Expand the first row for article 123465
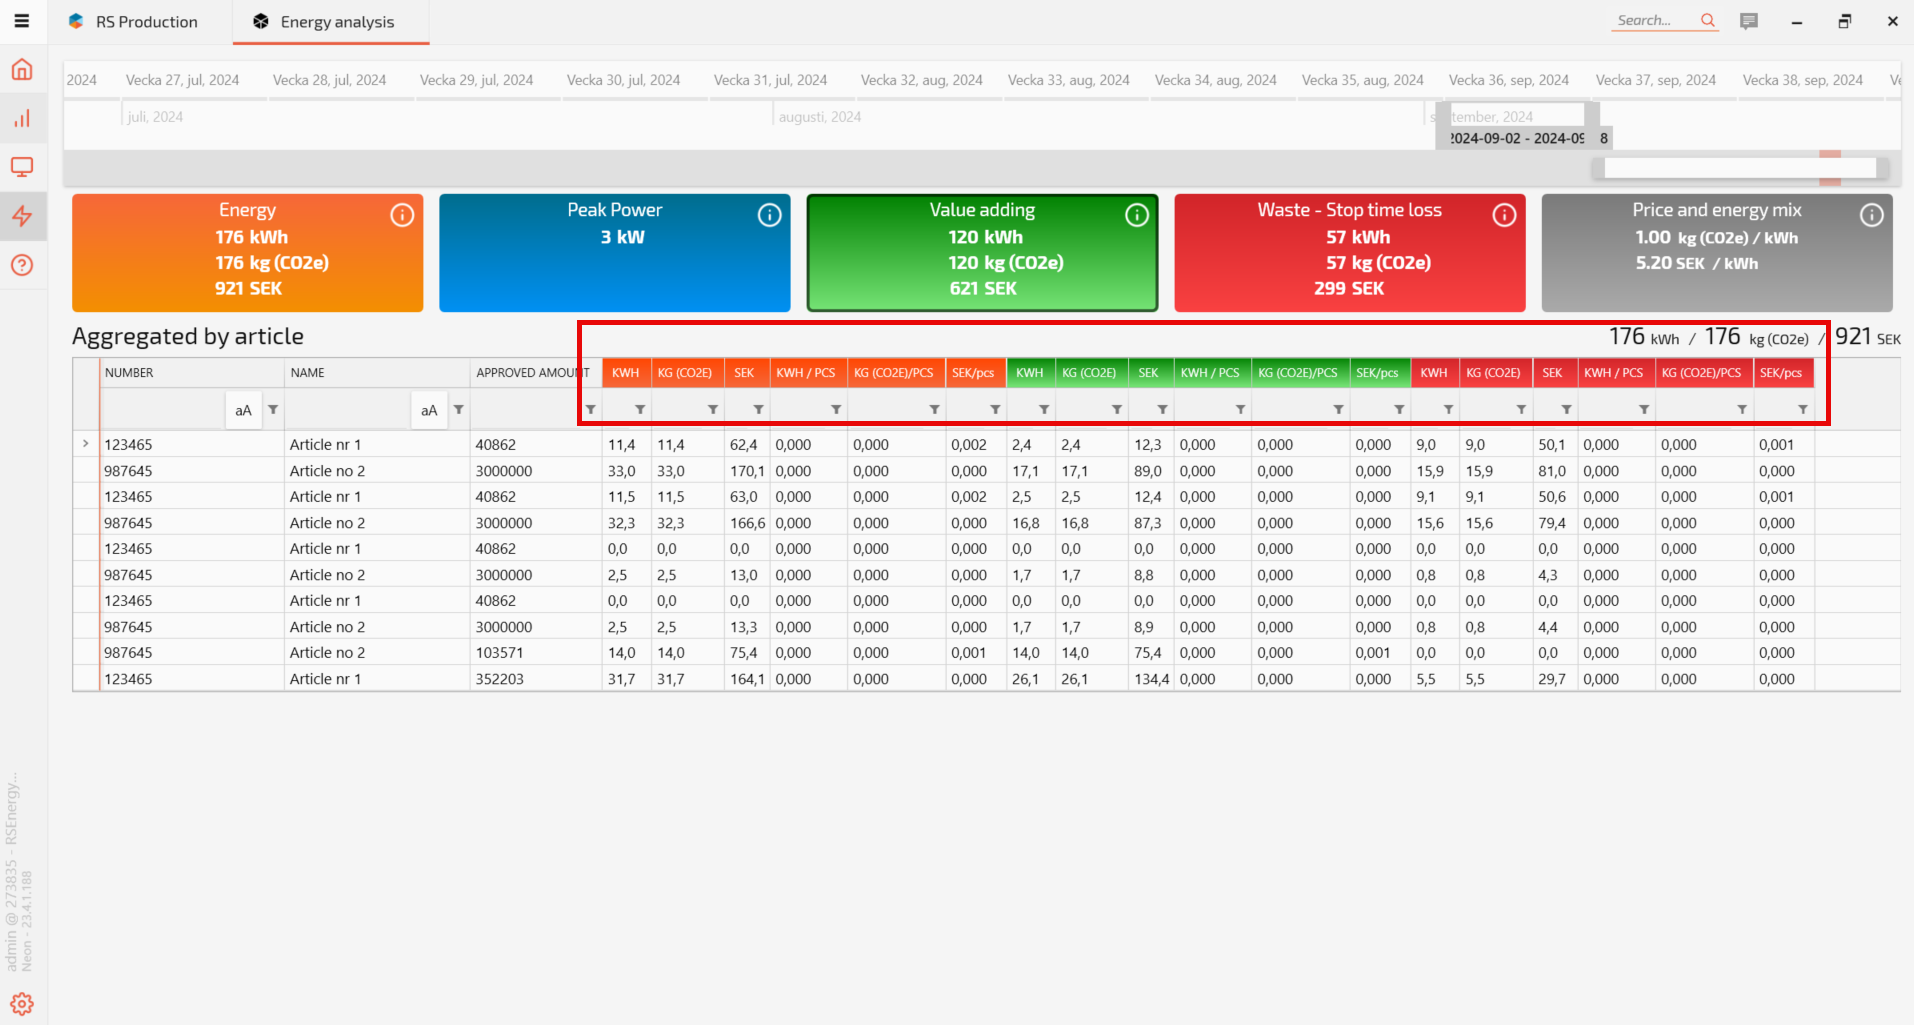The image size is (1914, 1025). pyautogui.click(x=86, y=444)
